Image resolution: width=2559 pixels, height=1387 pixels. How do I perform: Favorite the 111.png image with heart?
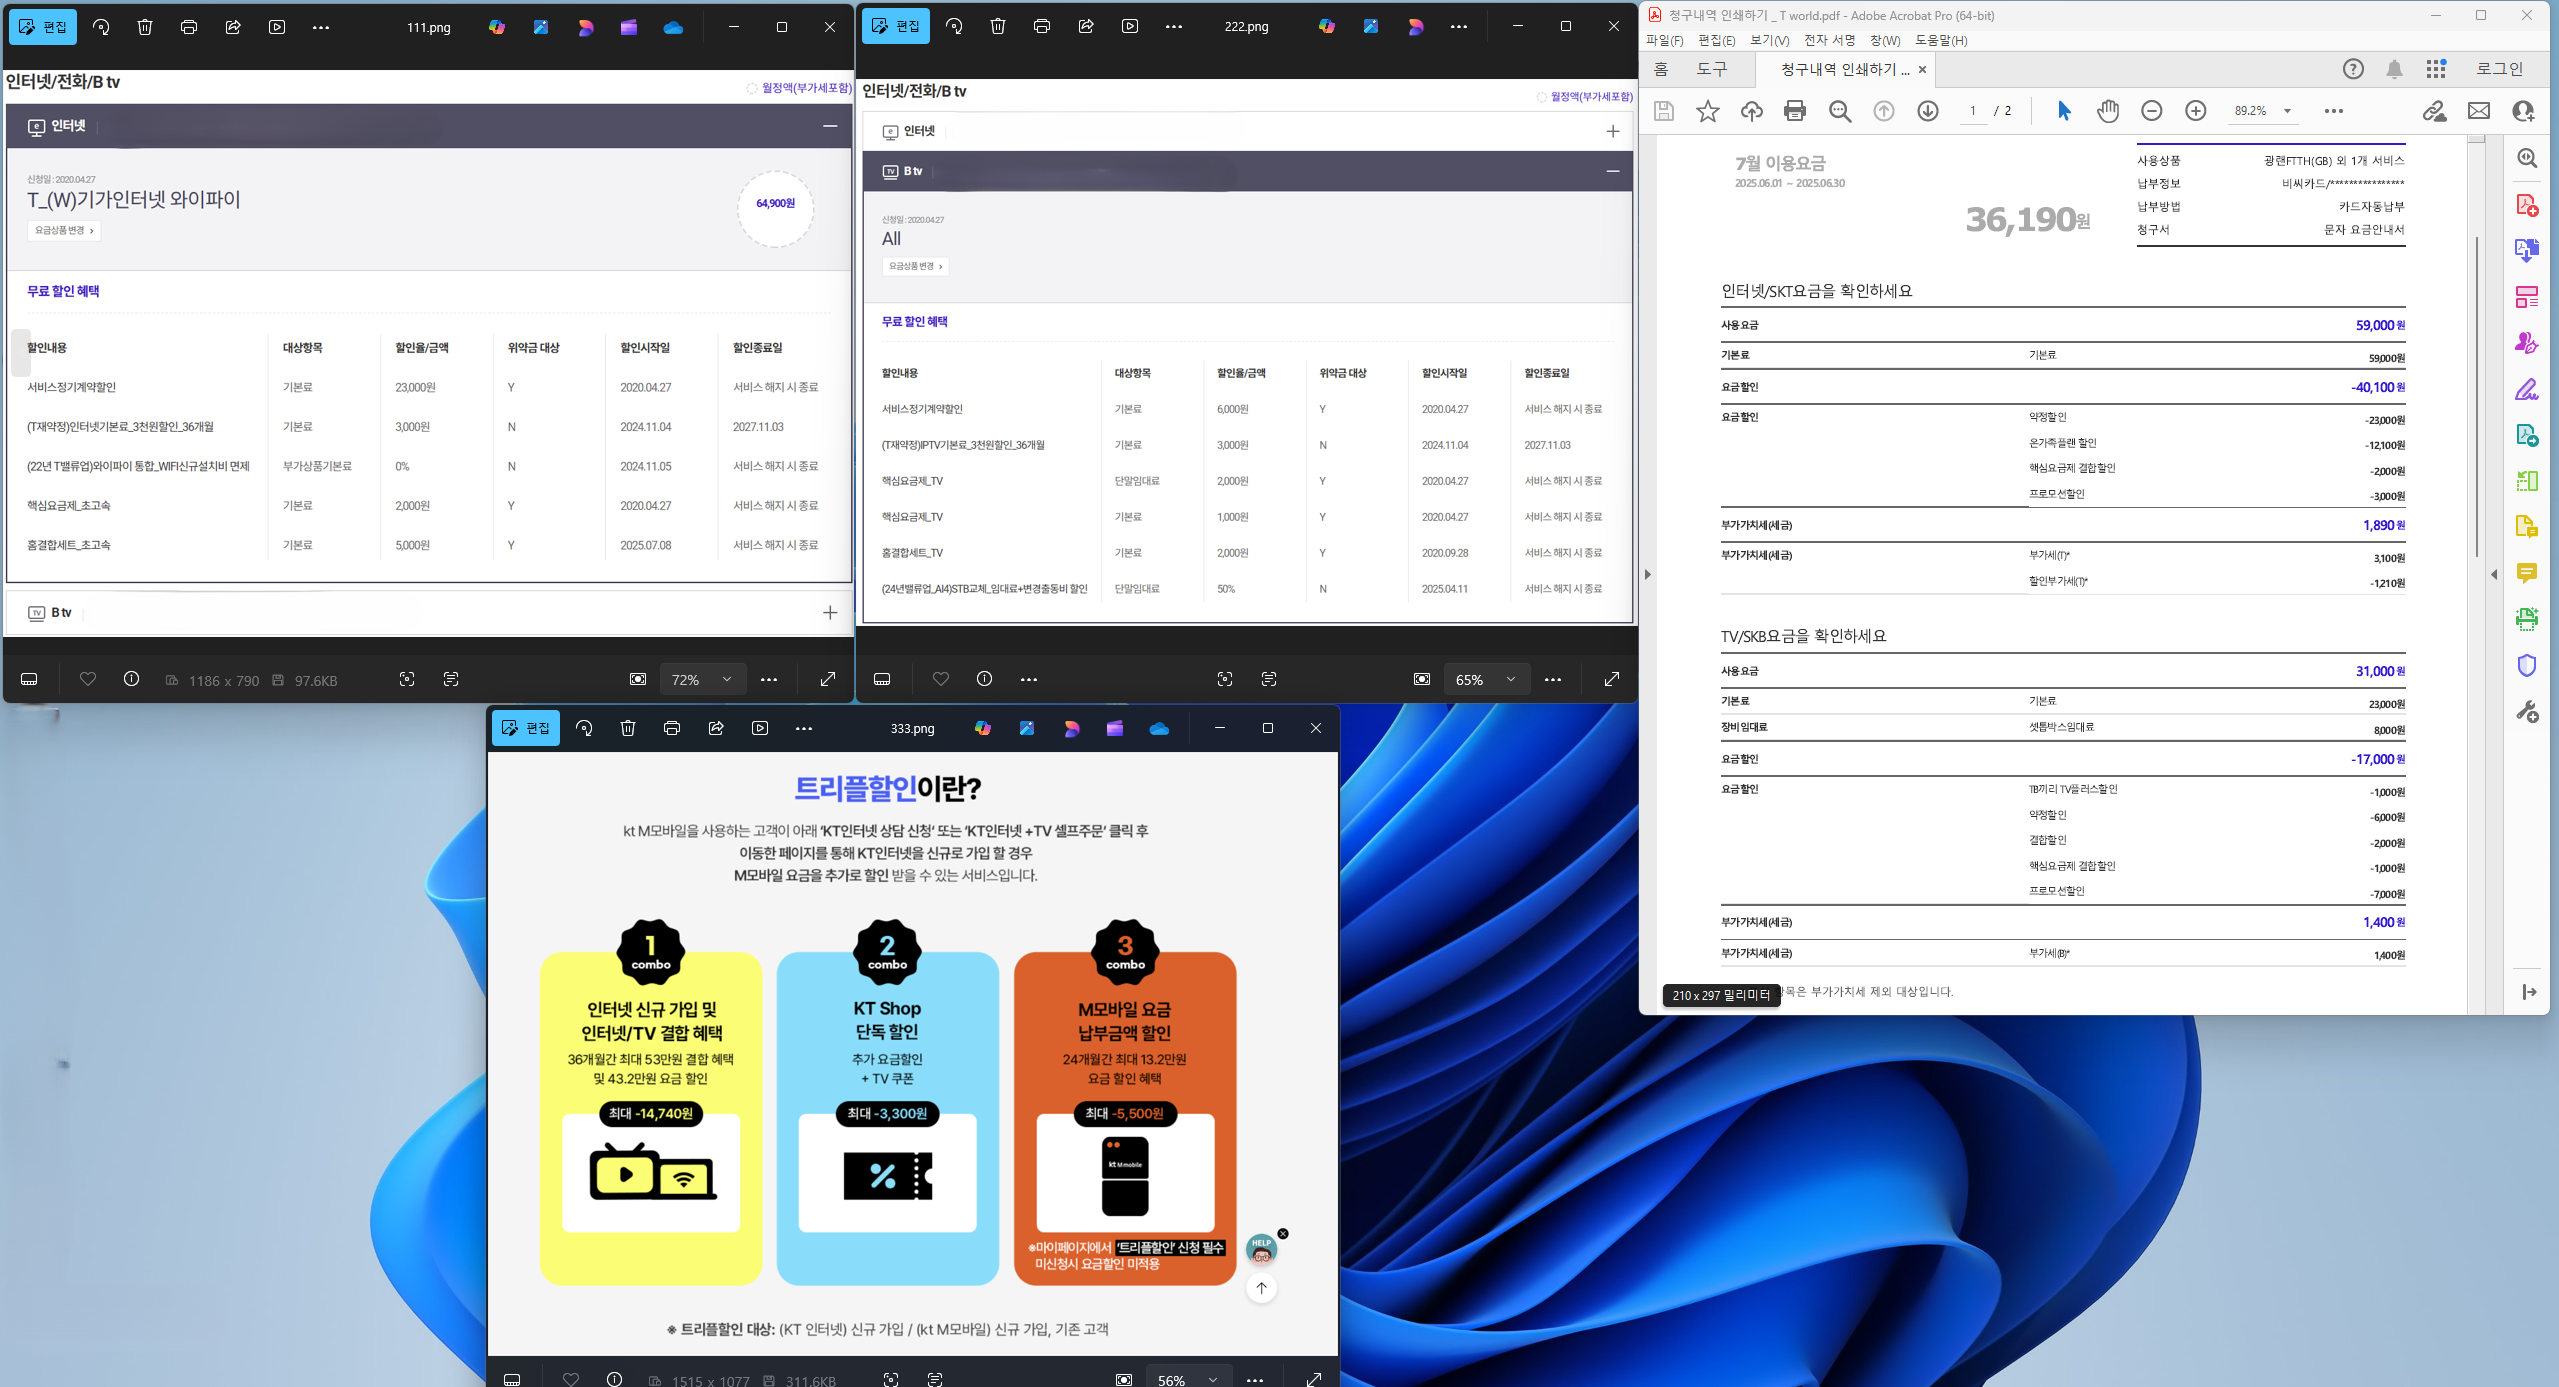point(88,679)
